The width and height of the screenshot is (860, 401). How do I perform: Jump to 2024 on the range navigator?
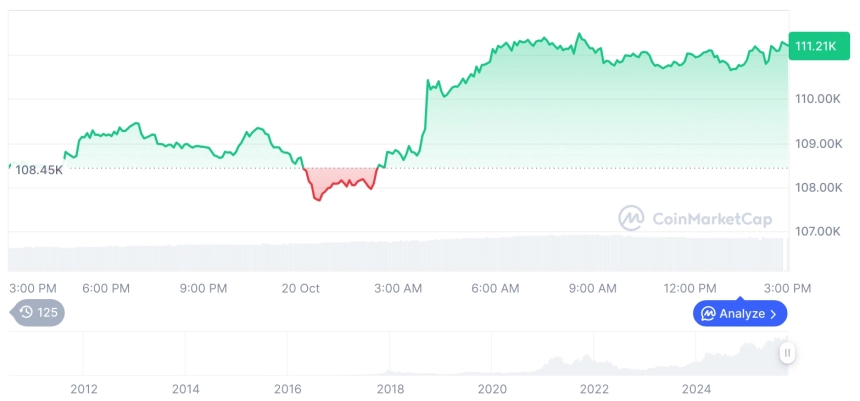(x=696, y=388)
